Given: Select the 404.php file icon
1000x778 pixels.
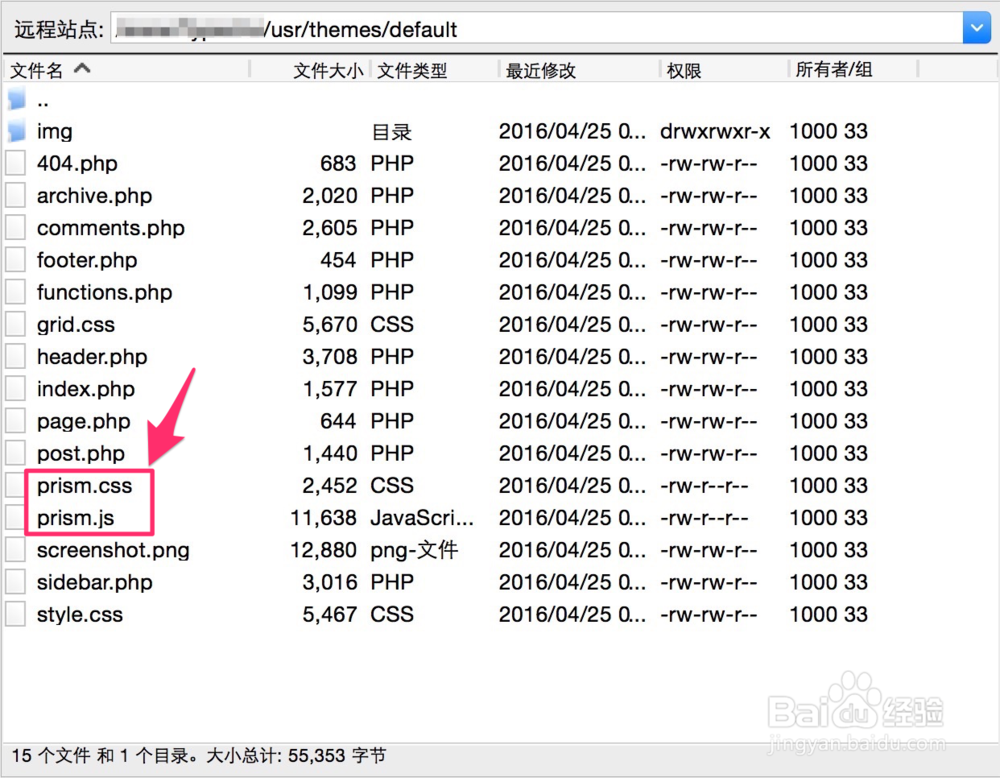Looking at the screenshot, I should pos(14,163).
